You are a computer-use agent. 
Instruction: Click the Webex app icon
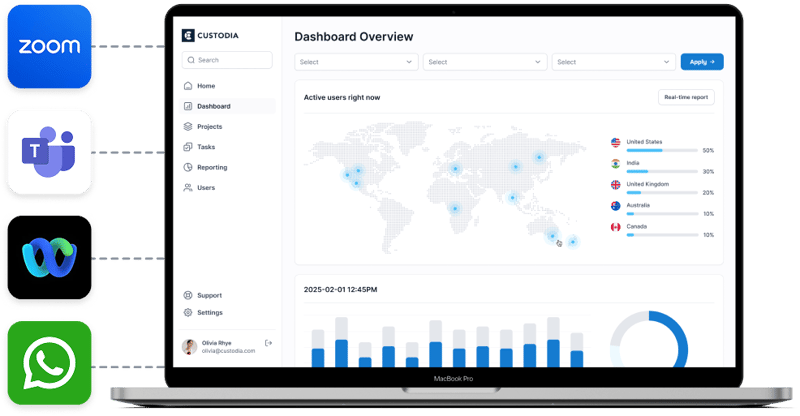click(49, 257)
